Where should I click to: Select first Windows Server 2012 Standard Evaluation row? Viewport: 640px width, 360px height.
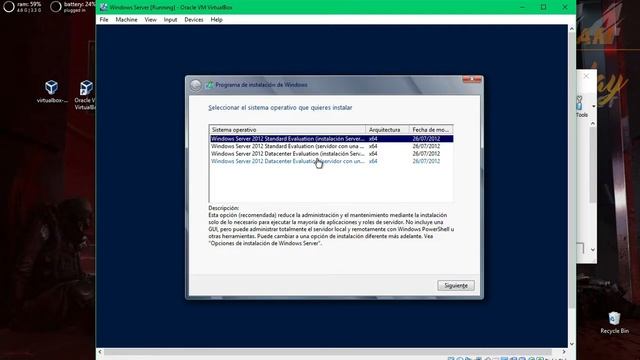pyautogui.click(x=331, y=139)
